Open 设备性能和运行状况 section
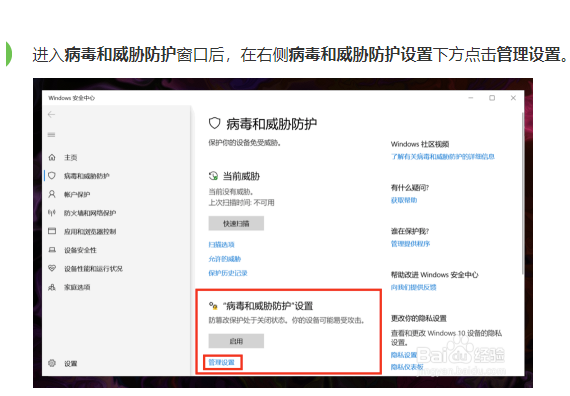 (93, 269)
